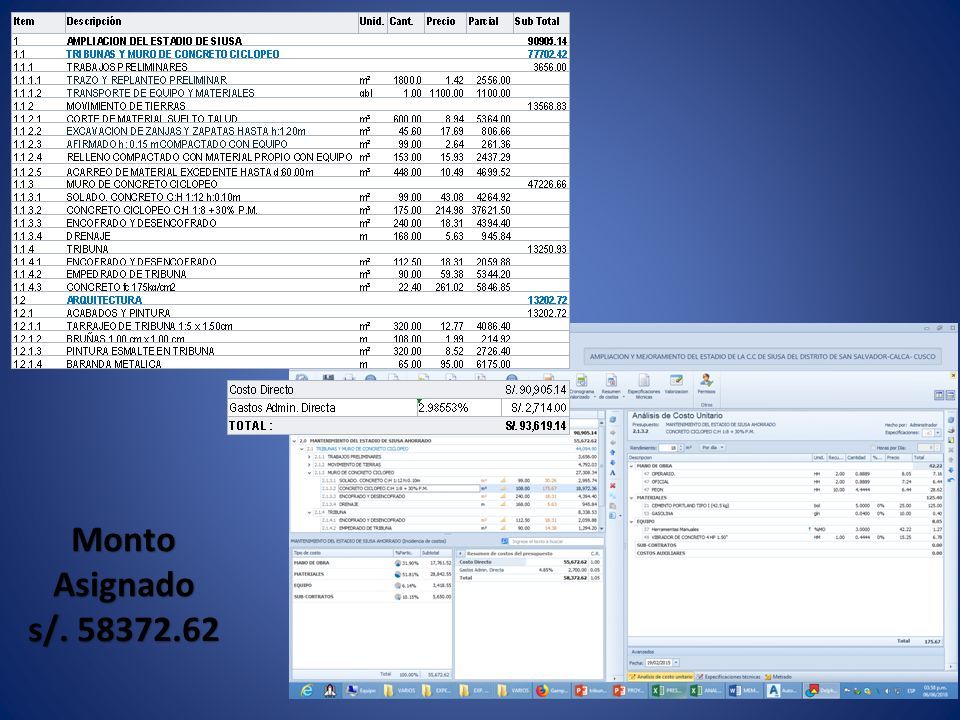Click the blue down arrow in budget sidebar
The height and width of the screenshot is (720, 960).
(x=612, y=463)
